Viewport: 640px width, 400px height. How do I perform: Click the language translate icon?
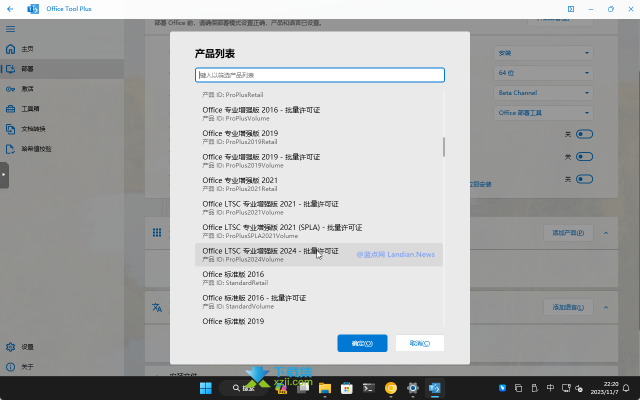(157, 307)
